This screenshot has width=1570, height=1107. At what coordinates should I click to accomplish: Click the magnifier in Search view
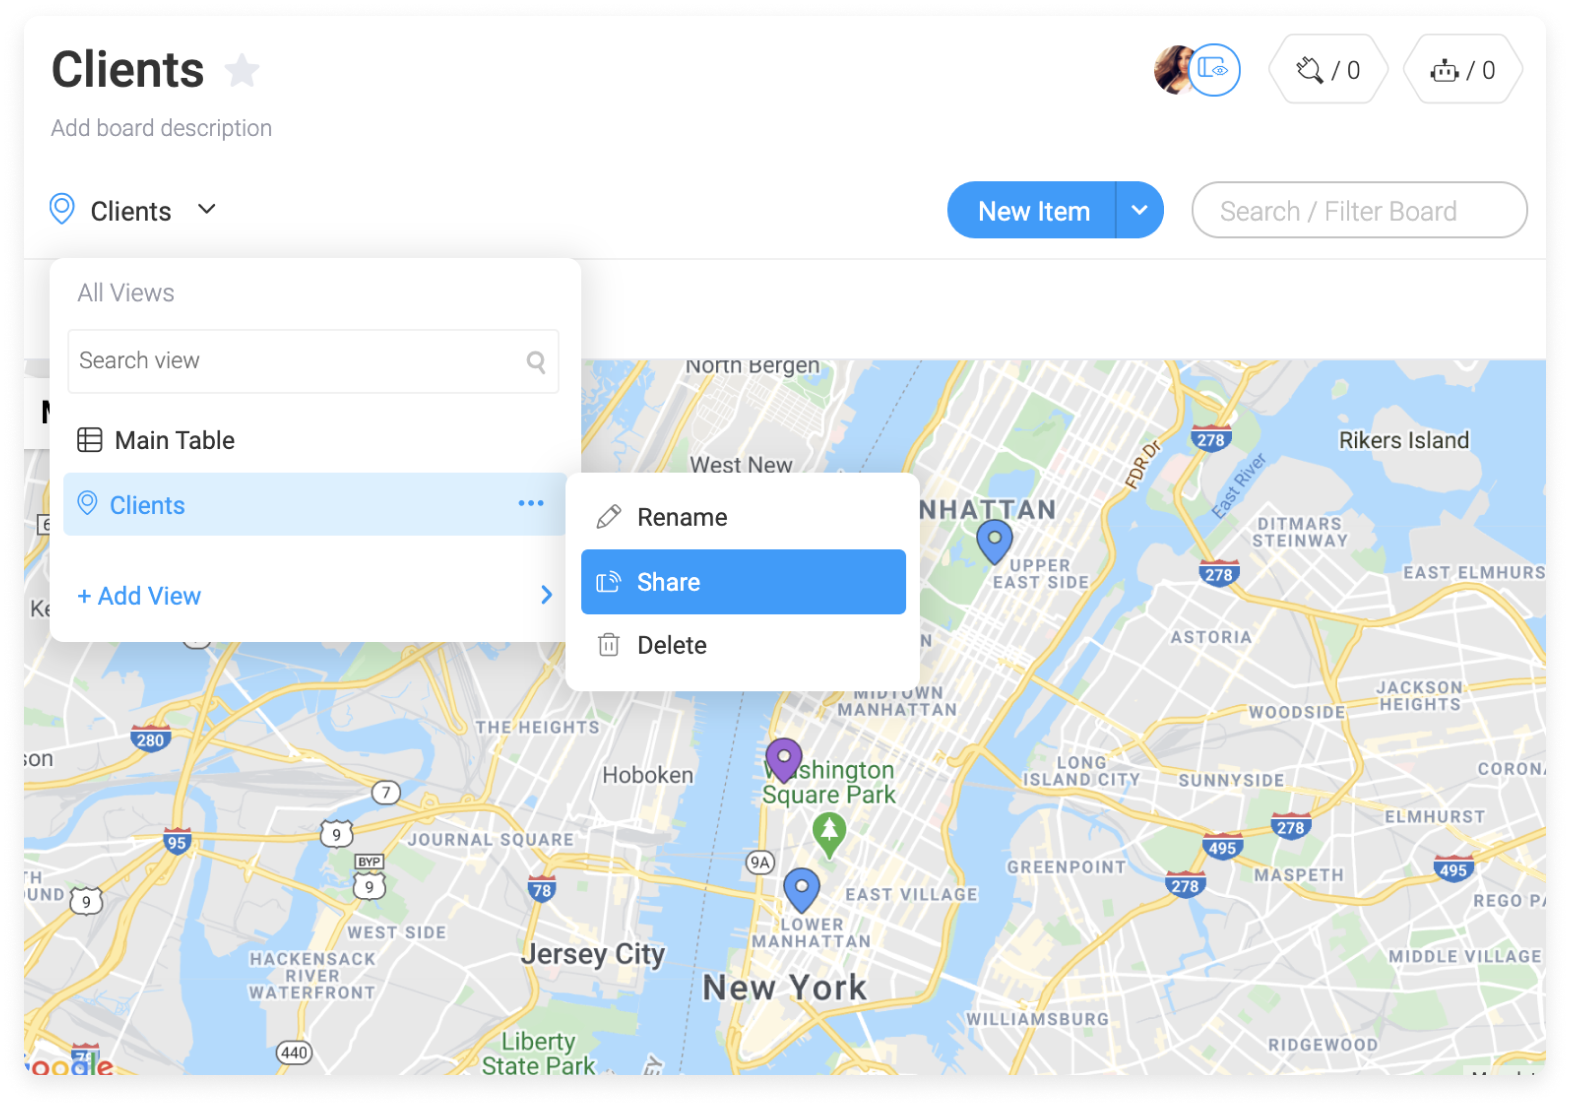pos(536,362)
